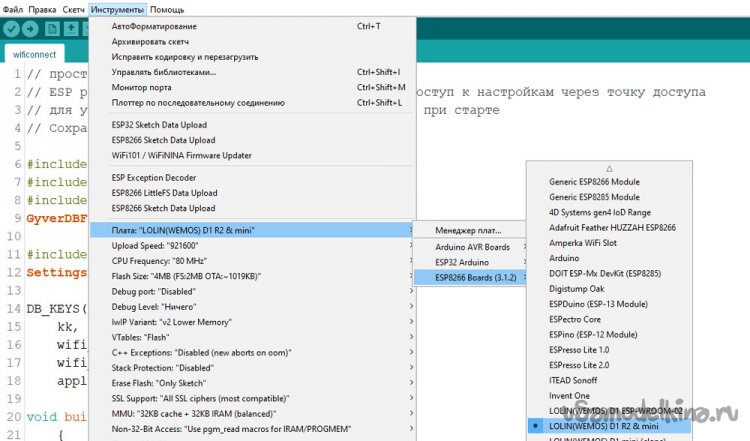750x441 pixels.
Task: Open the Файл menu
Action: coord(14,8)
